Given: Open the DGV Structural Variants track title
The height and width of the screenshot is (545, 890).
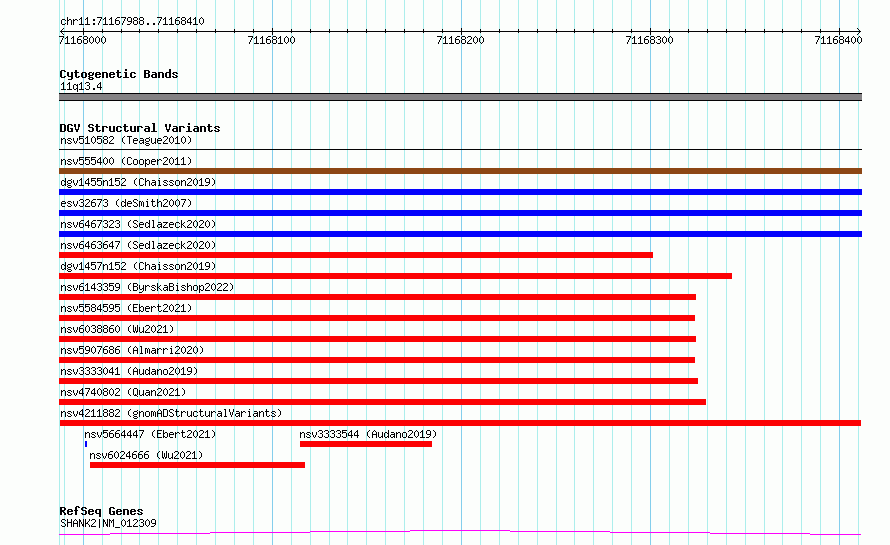Looking at the screenshot, I should click(x=140, y=128).
